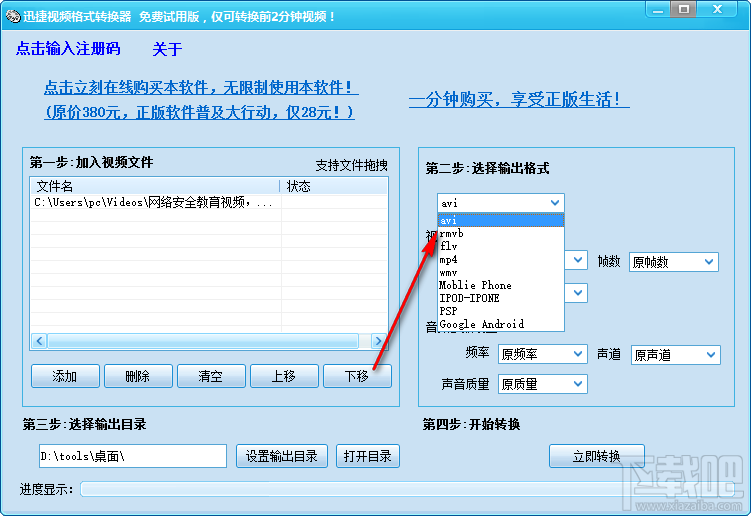This screenshot has height=516, width=751.
Task: Open the 频率 dropdown showing 原频率
Action: pos(543,354)
